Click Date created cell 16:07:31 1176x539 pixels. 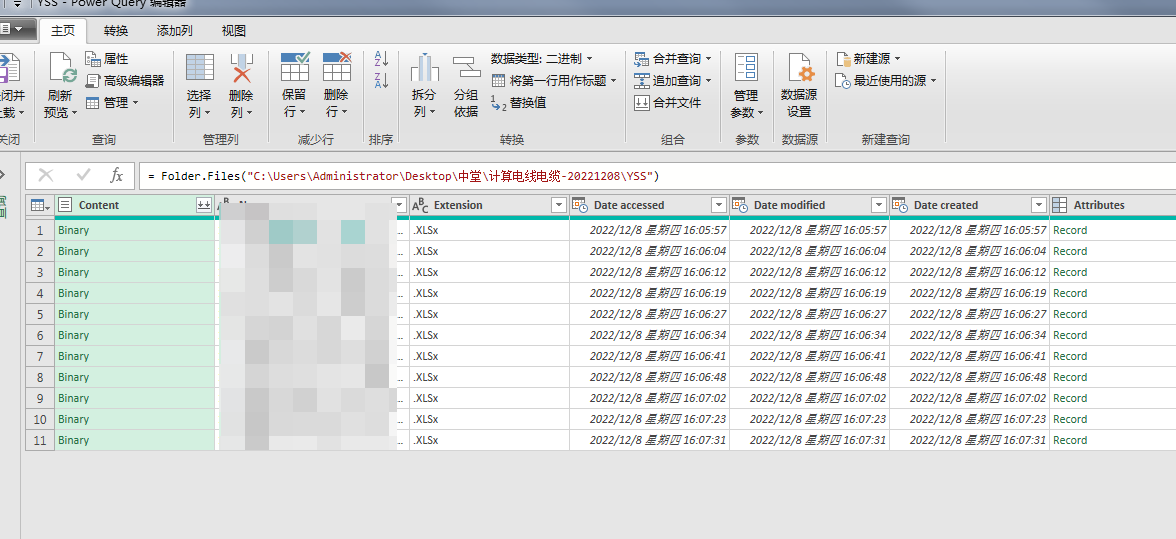point(969,440)
